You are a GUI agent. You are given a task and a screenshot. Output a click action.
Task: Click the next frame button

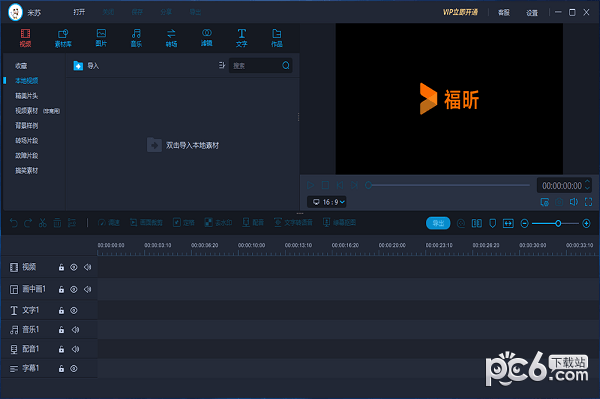click(355, 185)
